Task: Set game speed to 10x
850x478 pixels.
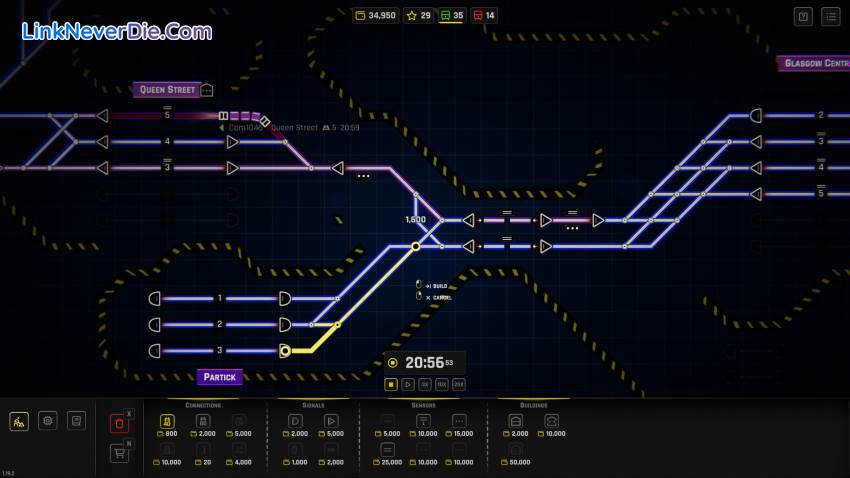Action: (x=441, y=384)
